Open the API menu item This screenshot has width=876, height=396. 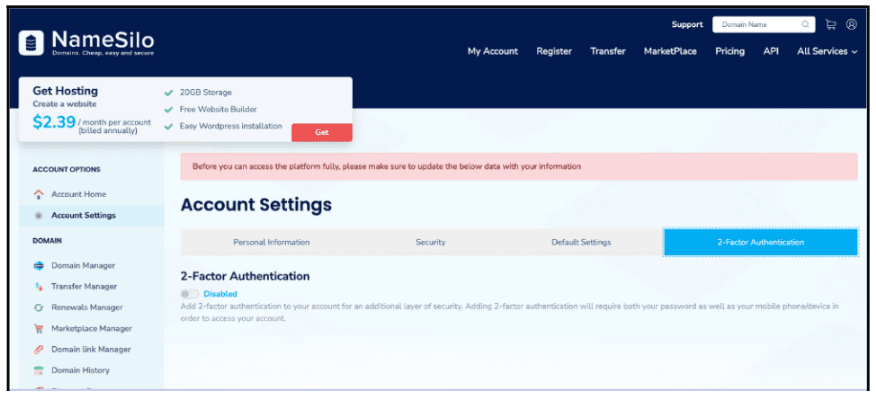click(771, 51)
